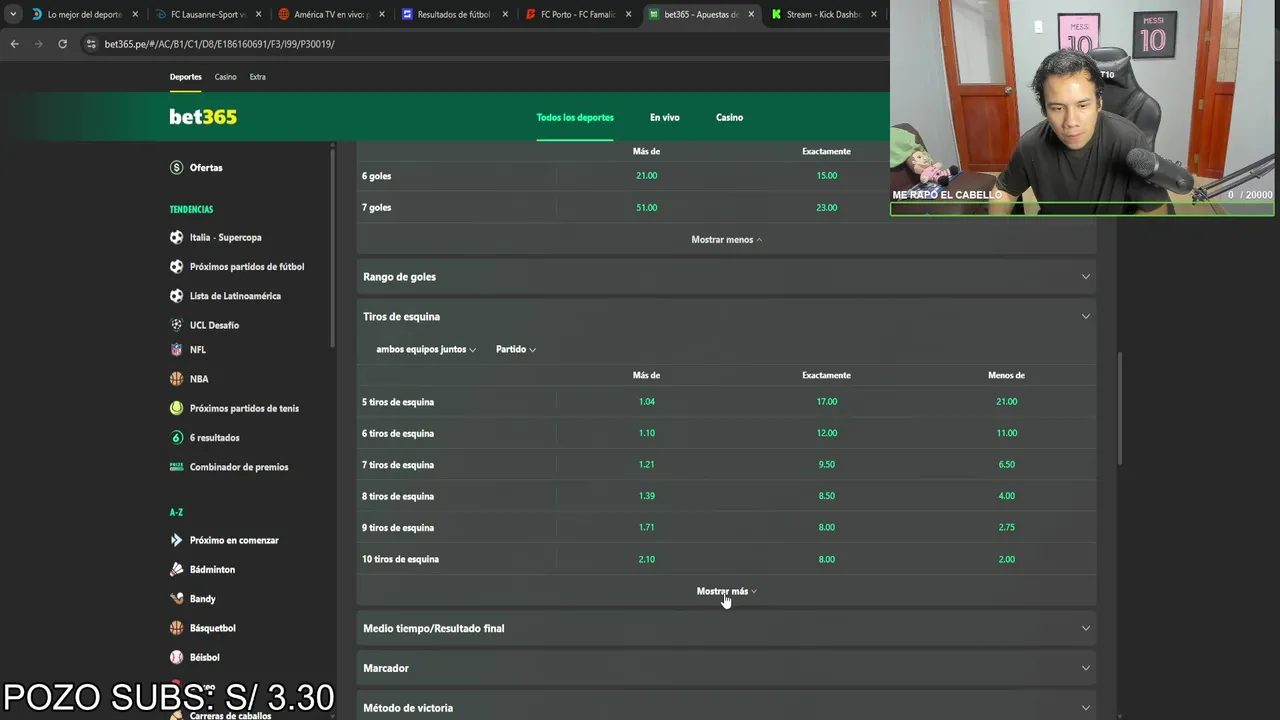Click the Próximos partidos de tenis link
Image resolution: width=1280 pixels, height=720 pixels.
(244, 408)
